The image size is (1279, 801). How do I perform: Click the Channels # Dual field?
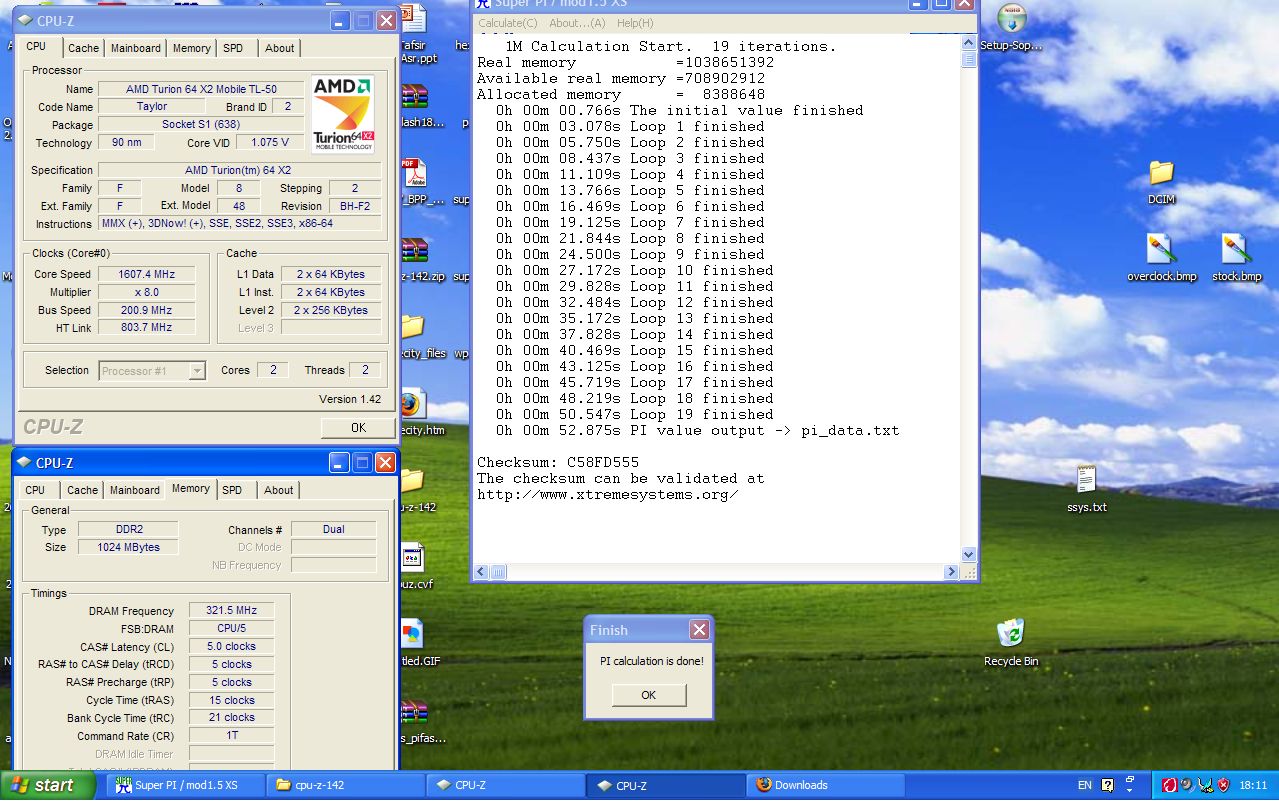333,530
